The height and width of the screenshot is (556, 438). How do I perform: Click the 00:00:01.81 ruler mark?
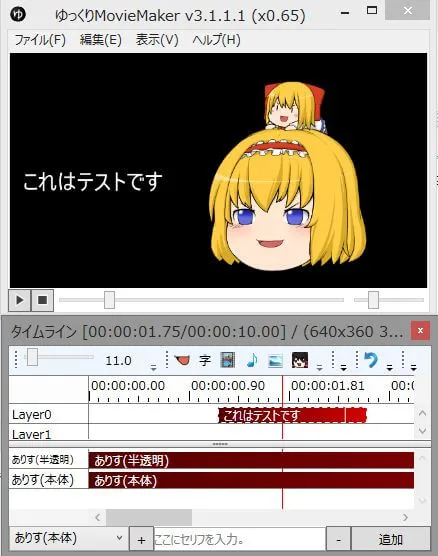click(x=328, y=385)
